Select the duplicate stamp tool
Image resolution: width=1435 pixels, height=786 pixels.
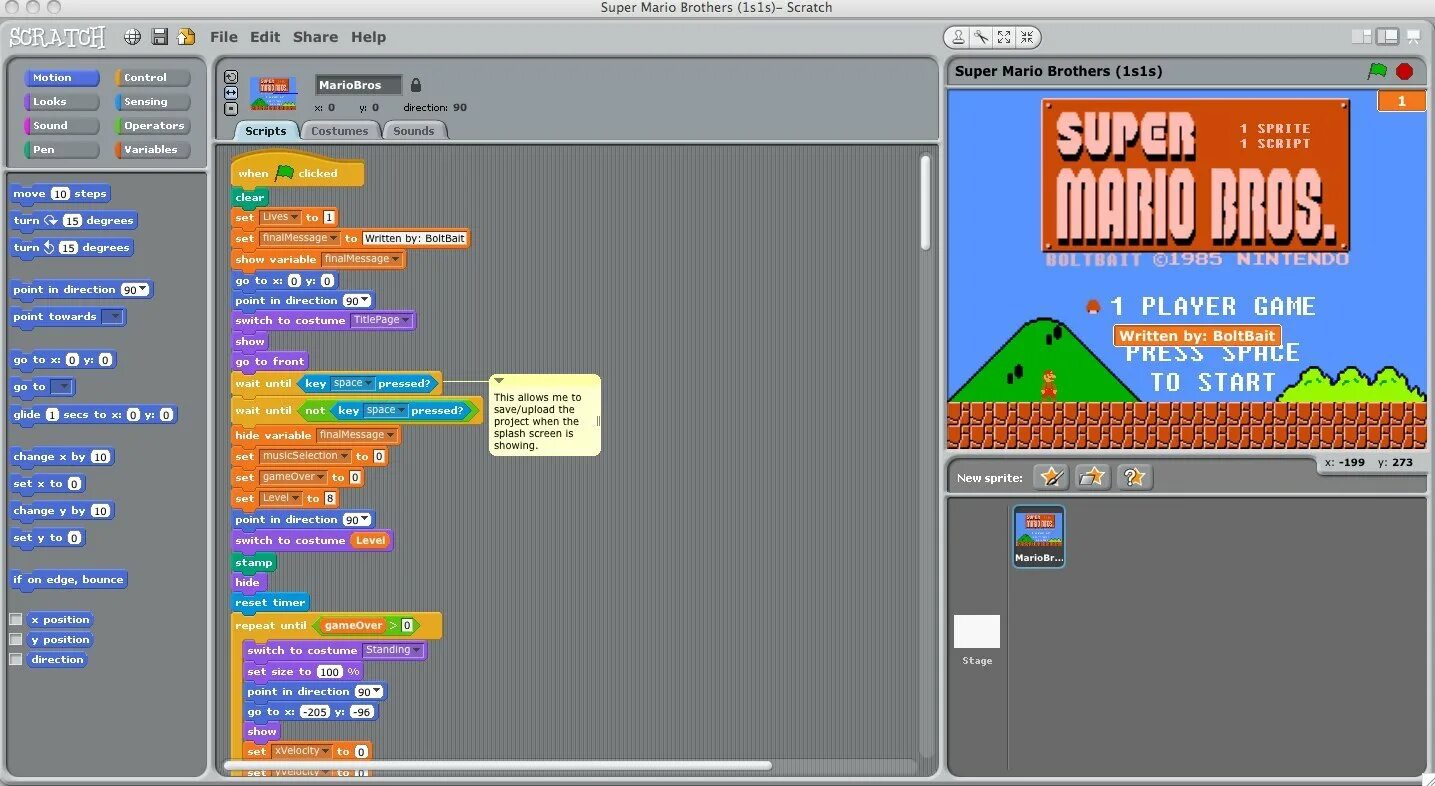click(958, 37)
